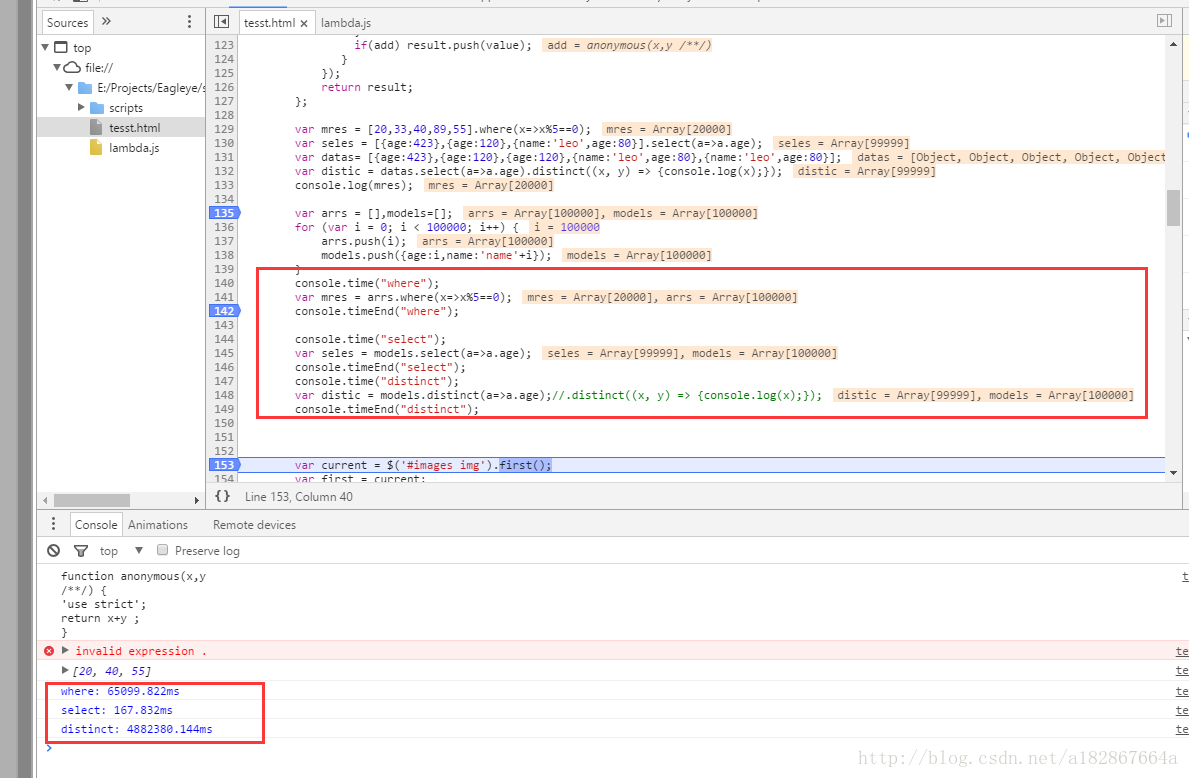Click the red error icon in console

tap(49, 651)
